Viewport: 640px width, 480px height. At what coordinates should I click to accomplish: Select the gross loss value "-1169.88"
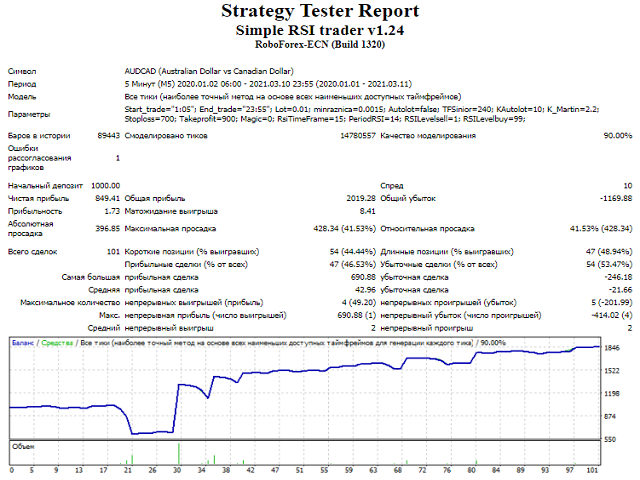tap(616, 198)
